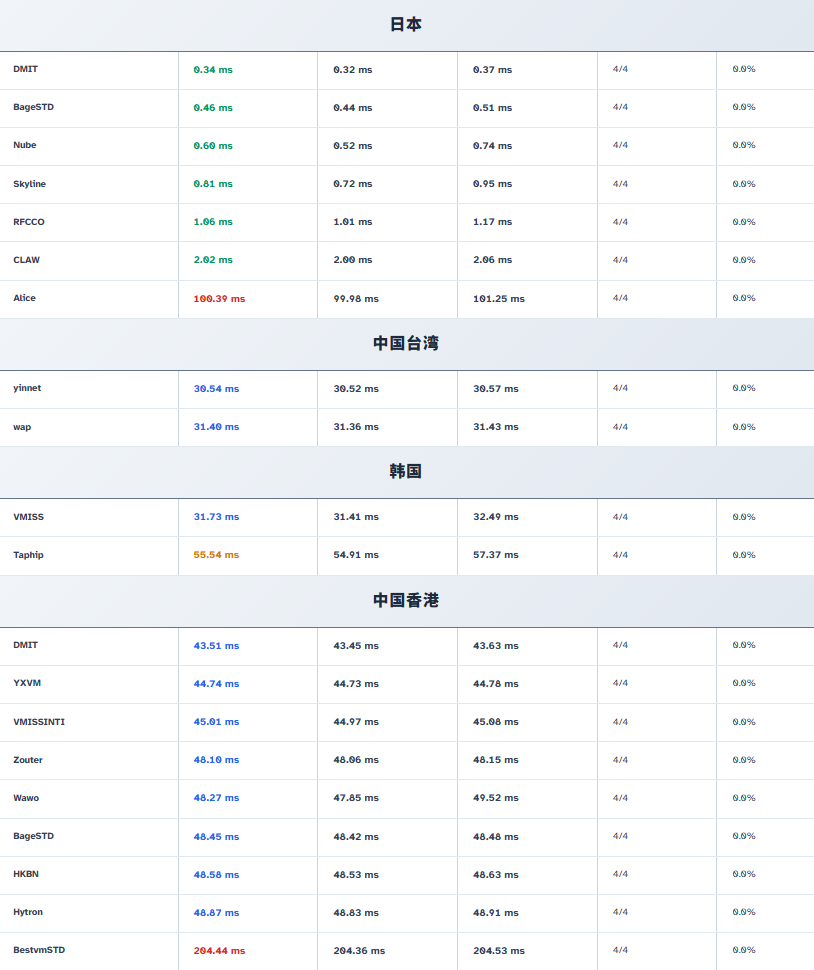Select the HKBN provider name

pos(26,874)
